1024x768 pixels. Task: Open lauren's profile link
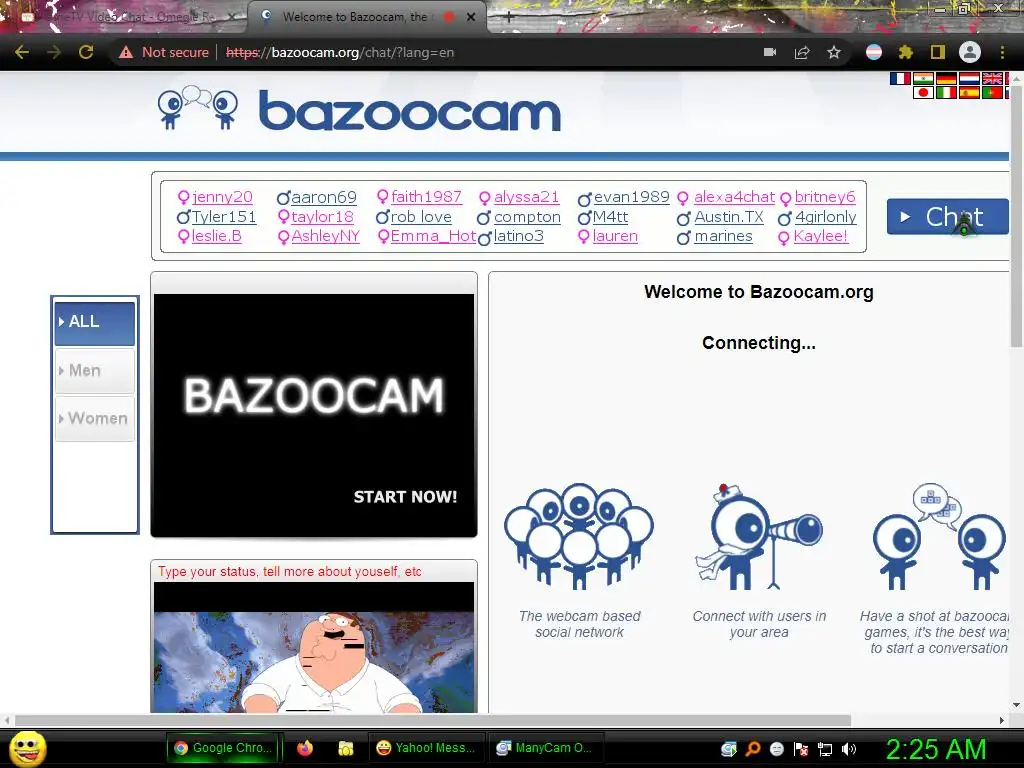[x=615, y=236]
